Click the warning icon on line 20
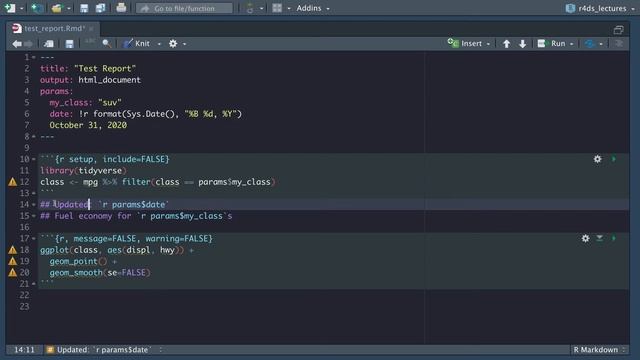 pyautogui.click(x=13, y=273)
